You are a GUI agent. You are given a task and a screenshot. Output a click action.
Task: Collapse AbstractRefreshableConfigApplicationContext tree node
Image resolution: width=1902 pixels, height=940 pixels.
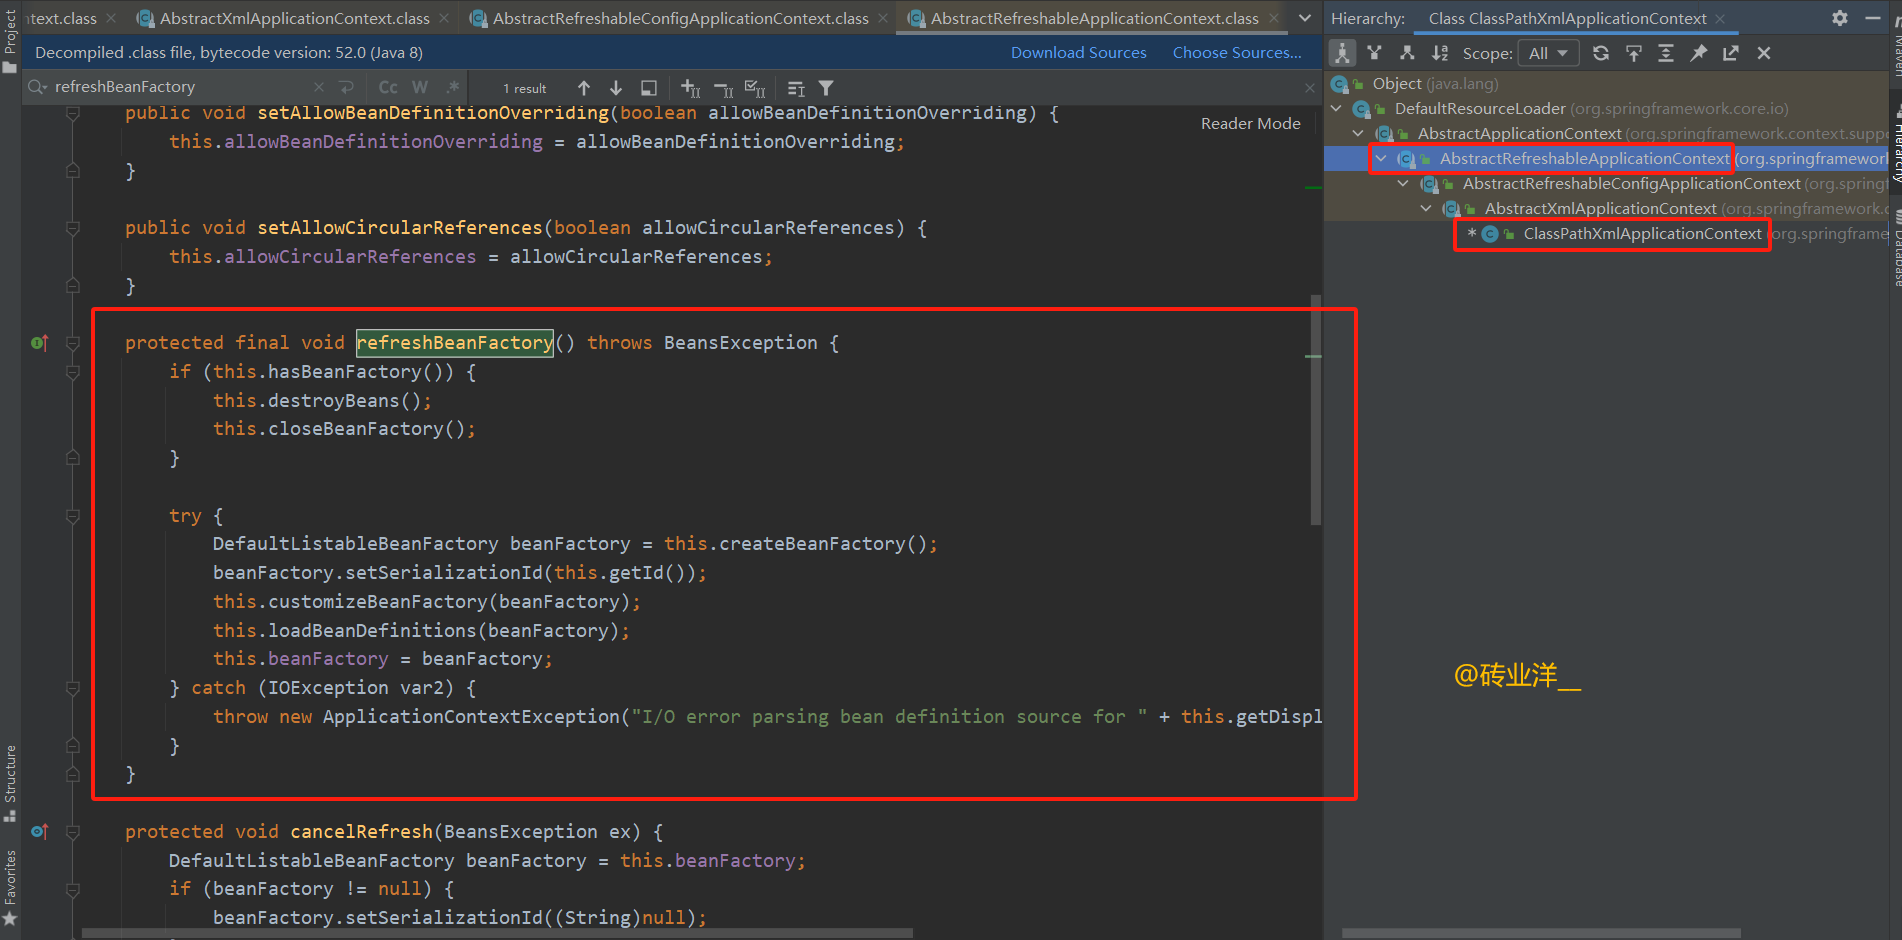1403,183
